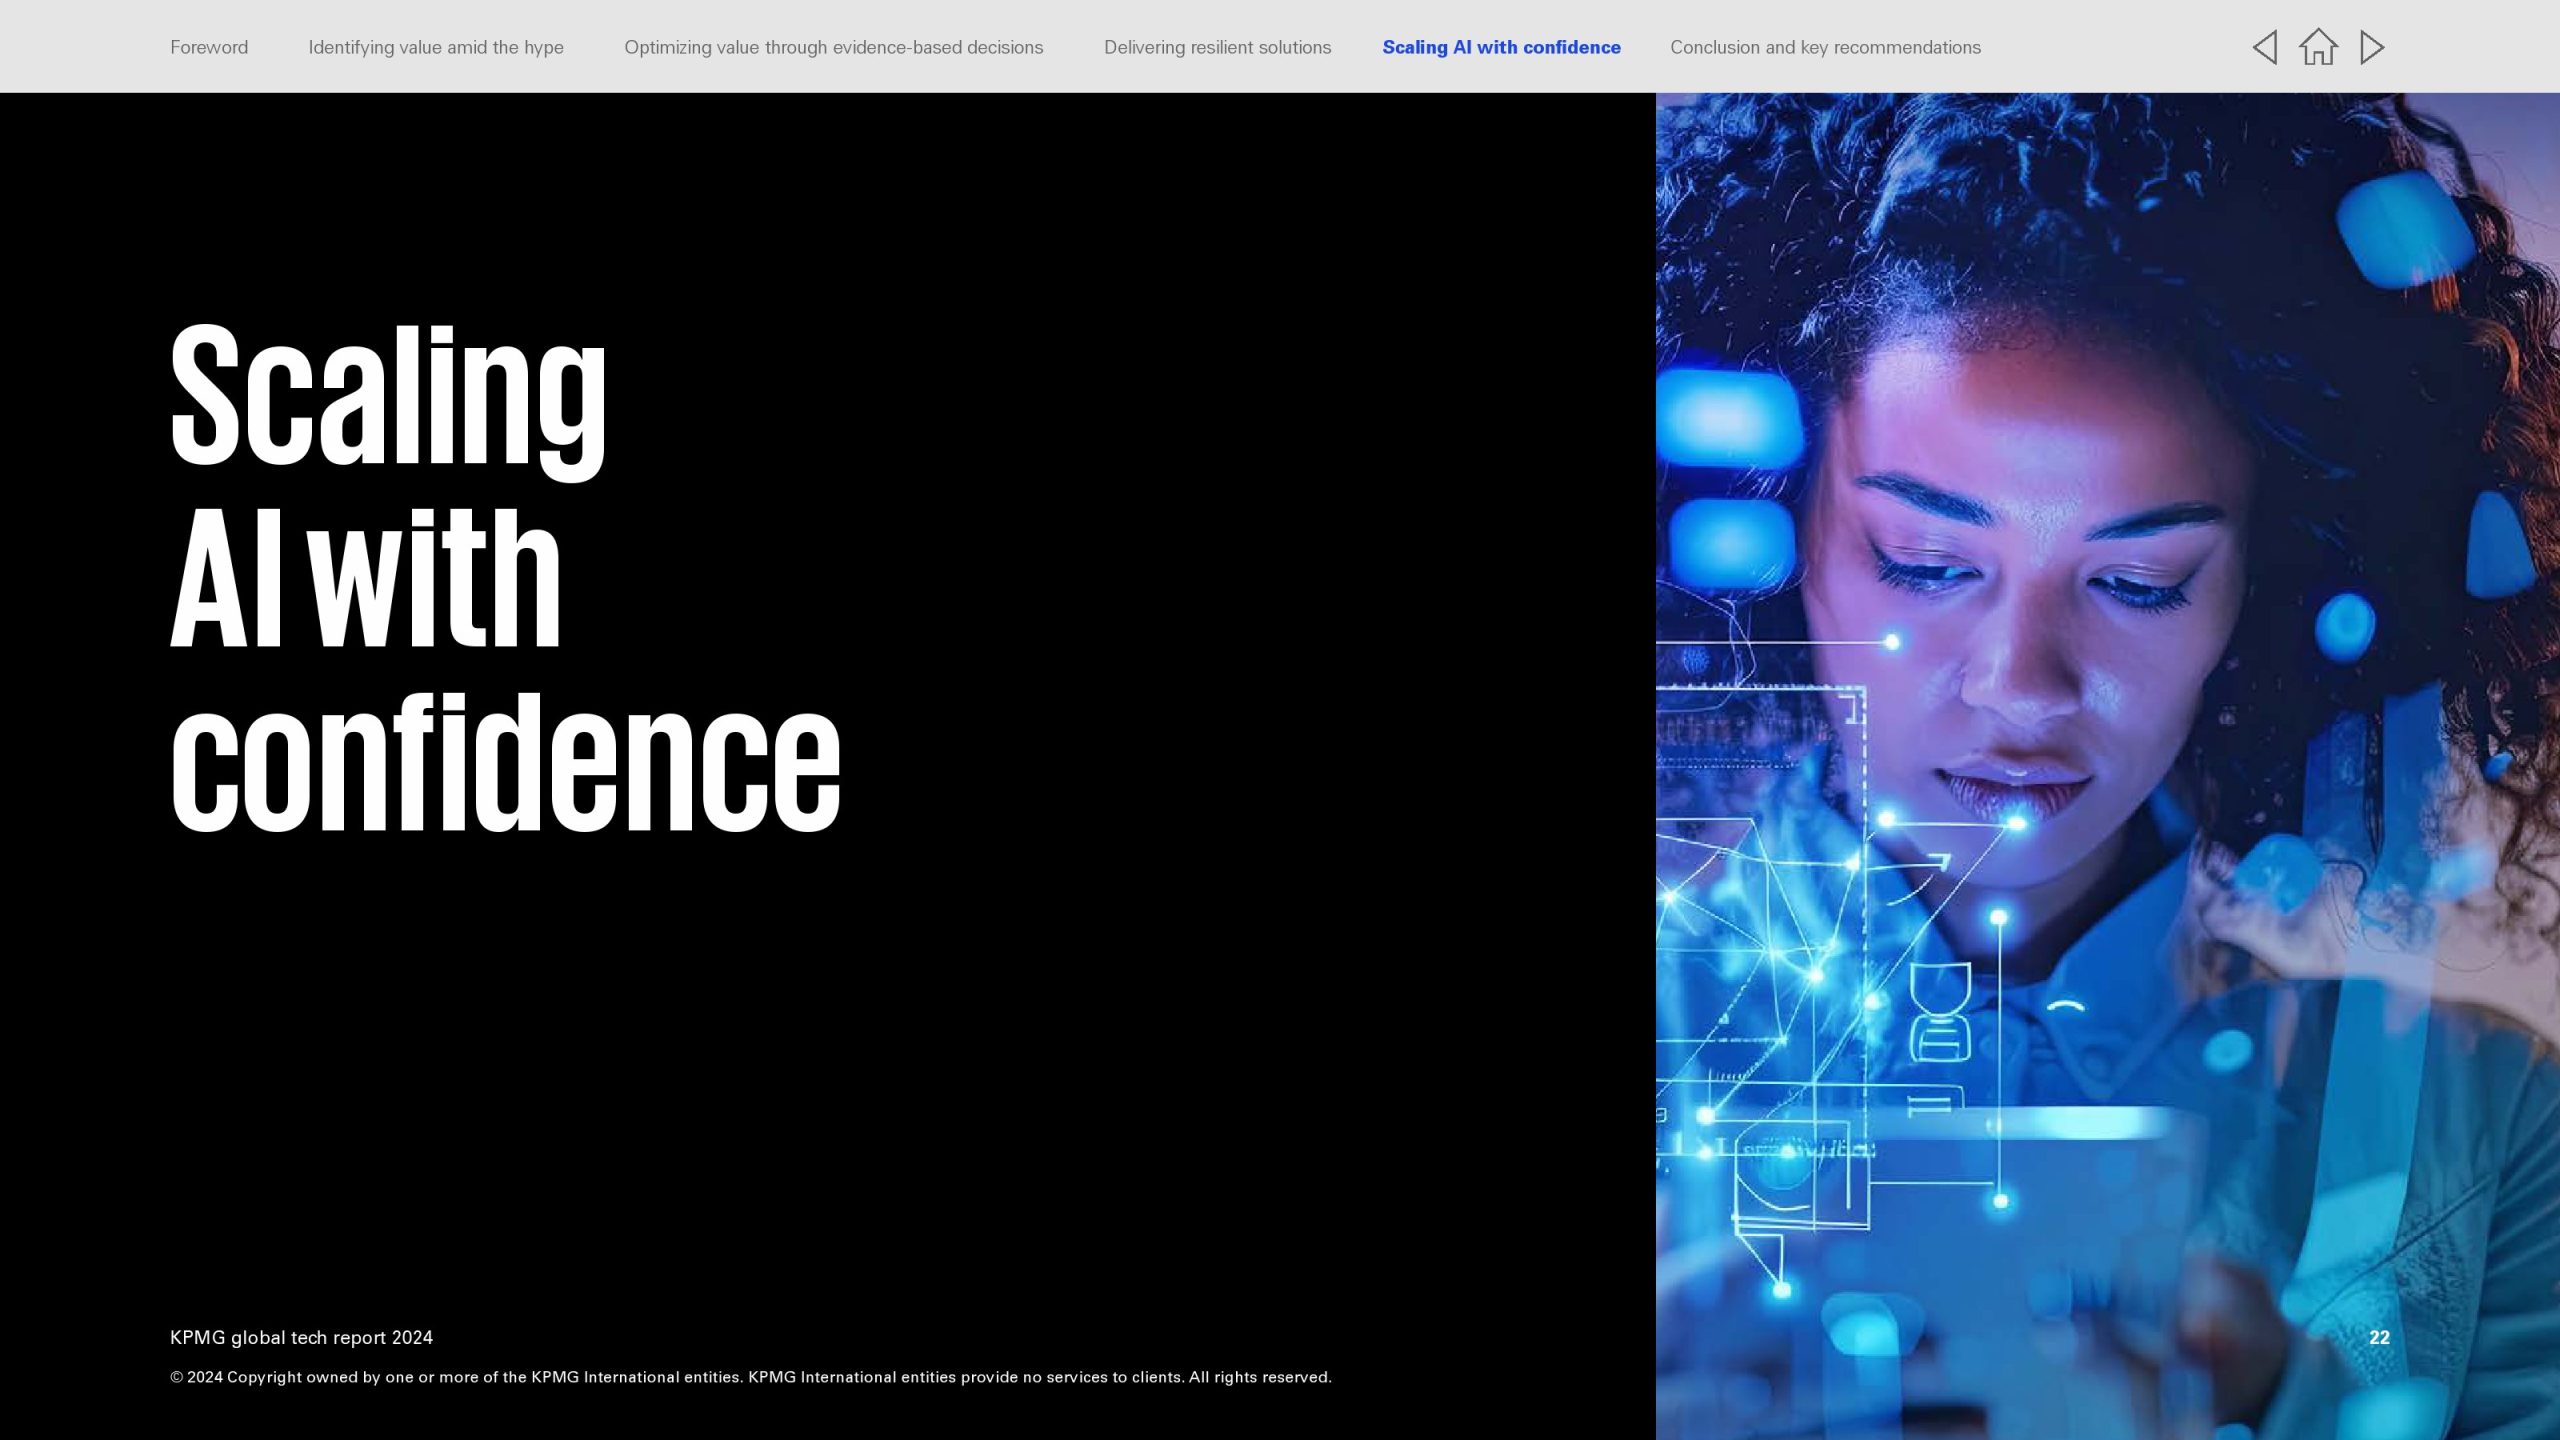Open the Foreword section
The height and width of the screenshot is (1440, 2560).
pos(209,47)
